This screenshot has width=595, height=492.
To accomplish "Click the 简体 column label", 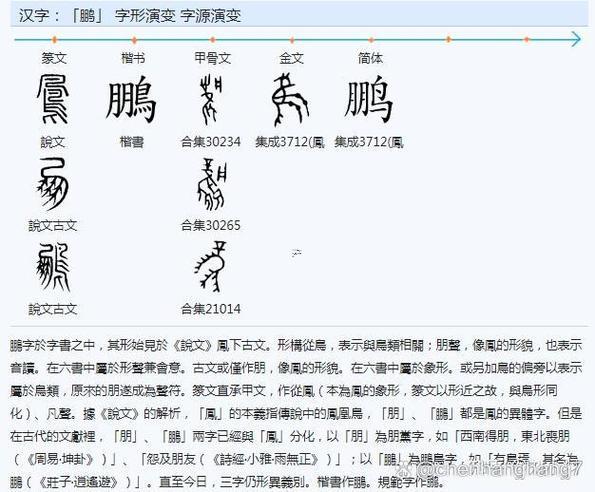I will [x=370, y=58].
